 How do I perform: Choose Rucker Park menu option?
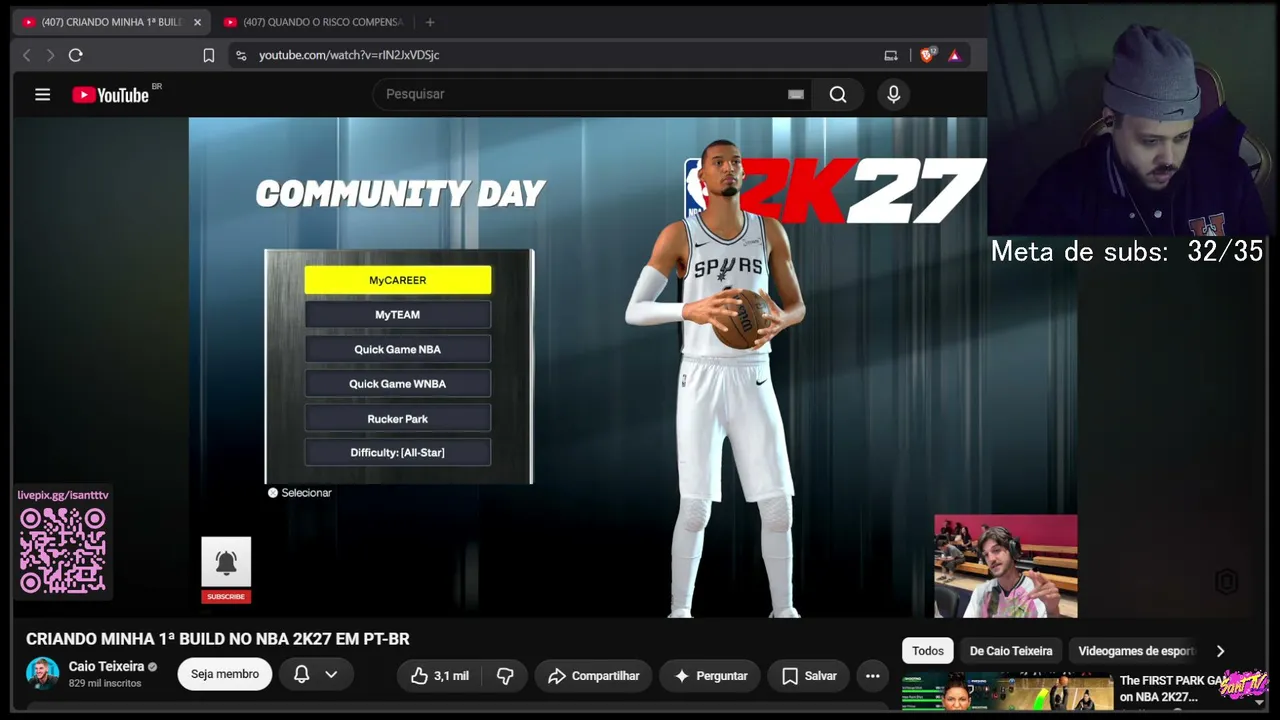398,418
